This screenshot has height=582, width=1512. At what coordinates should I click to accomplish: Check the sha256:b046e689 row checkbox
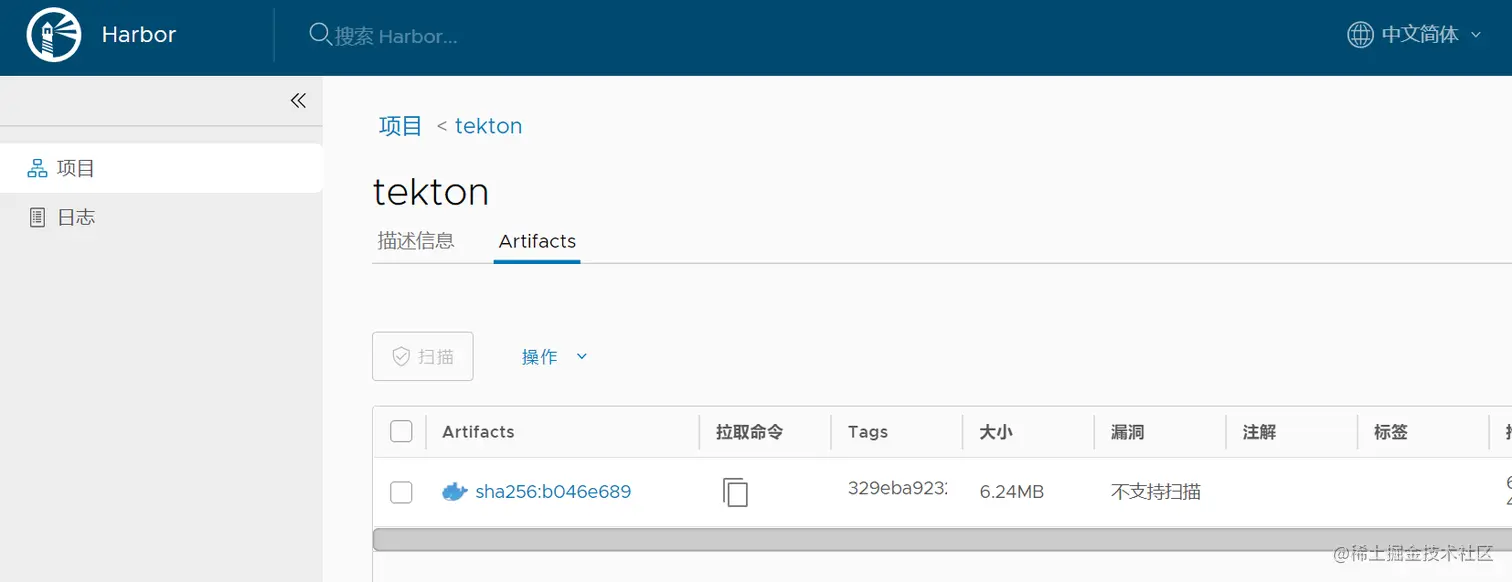point(401,492)
